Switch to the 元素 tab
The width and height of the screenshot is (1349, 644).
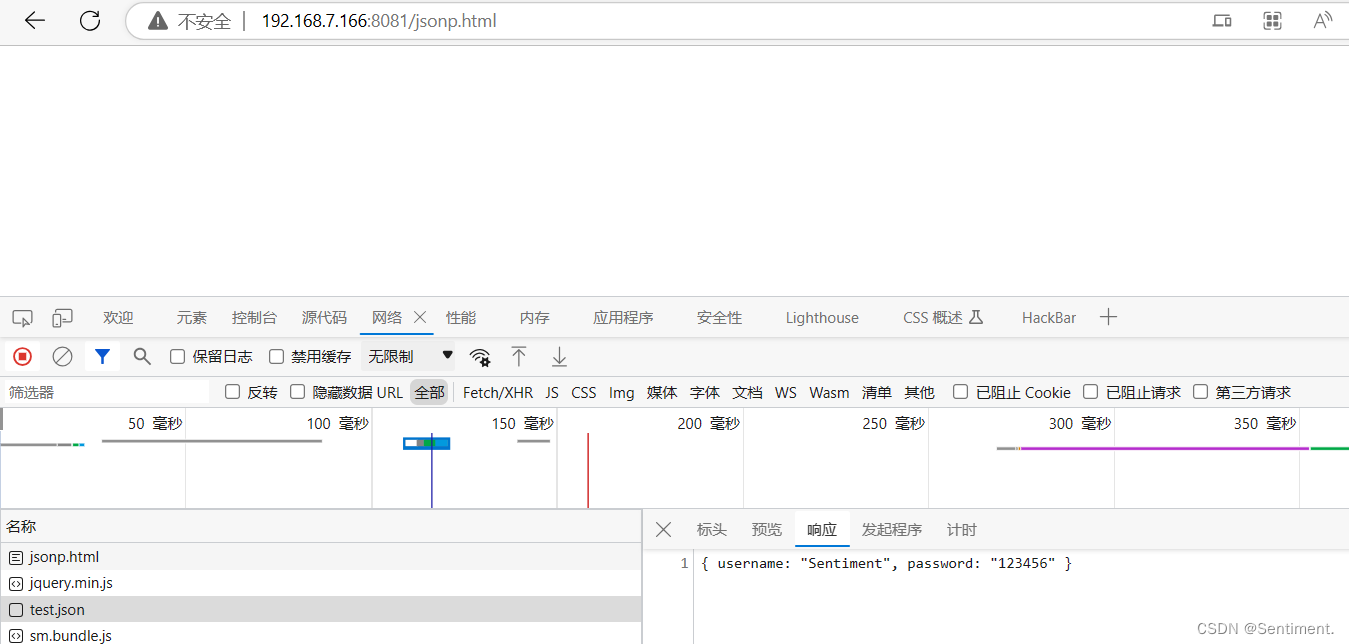(x=191, y=318)
